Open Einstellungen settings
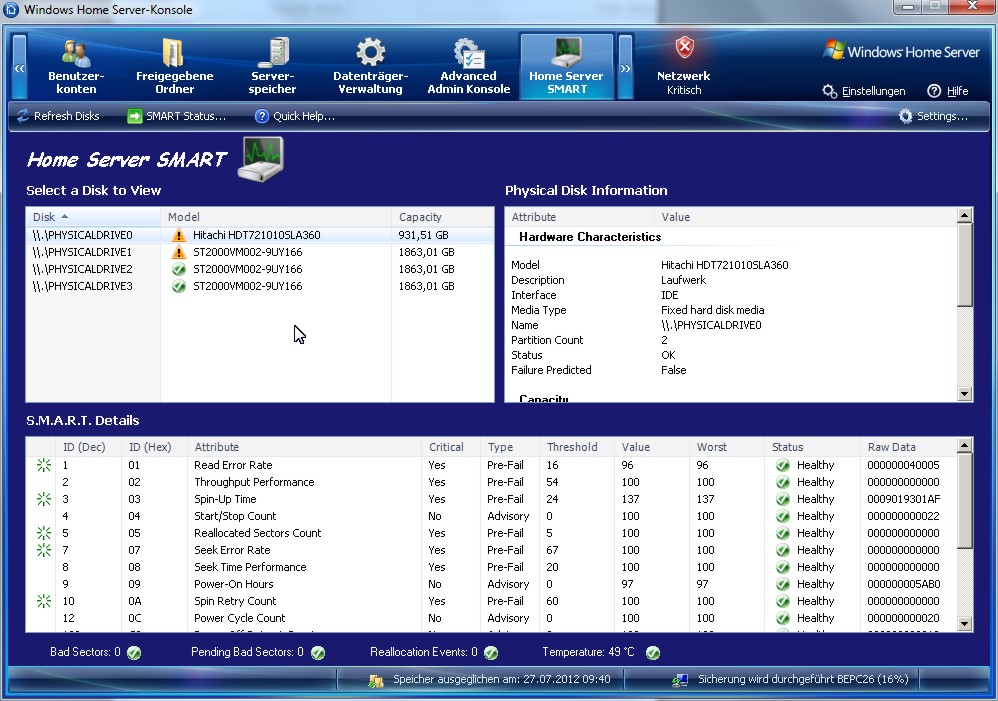Viewport: 998px width, 701px height. (x=864, y=91)
